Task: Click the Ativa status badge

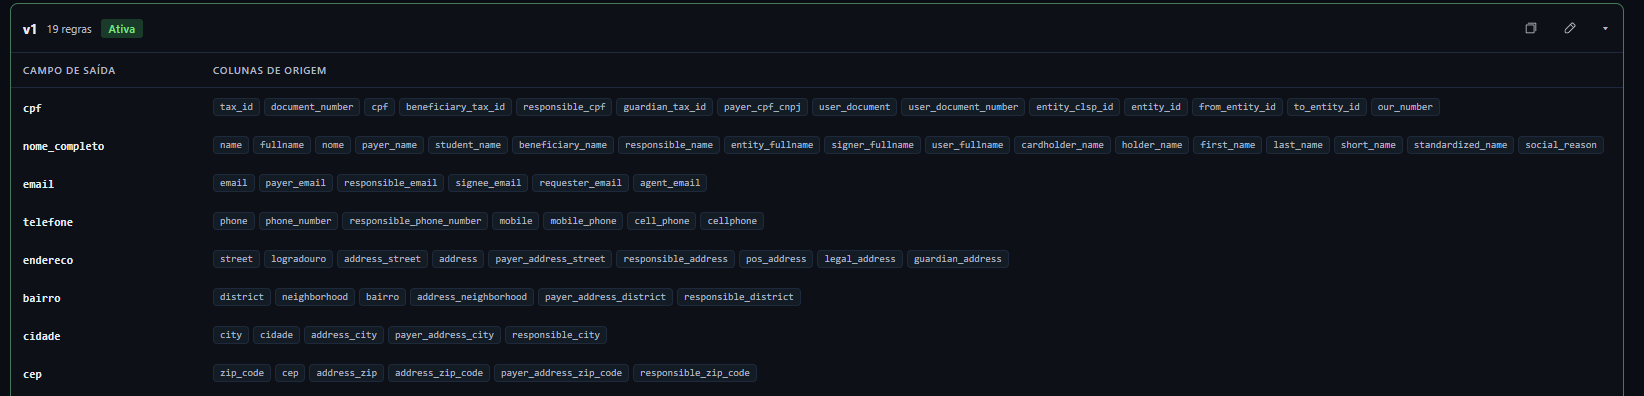Action: (122, 29)
